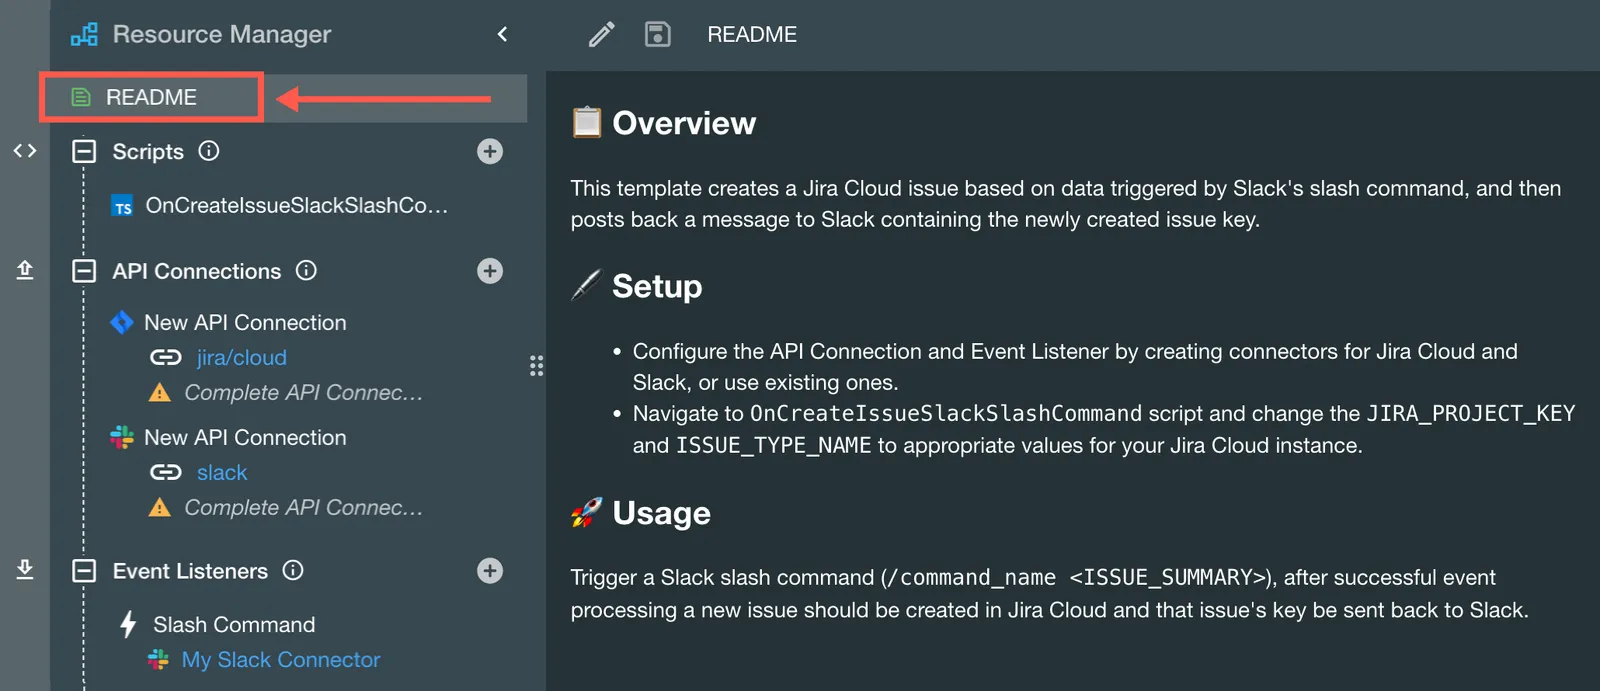Open the slack link

[x=222, y=472]
